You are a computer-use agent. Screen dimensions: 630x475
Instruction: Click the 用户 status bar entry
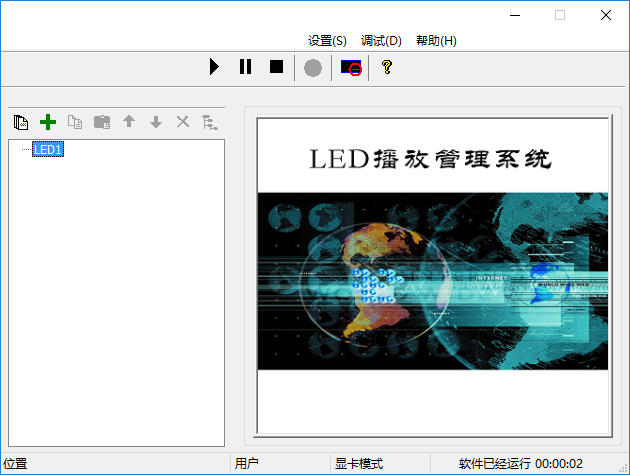point(246,464)
